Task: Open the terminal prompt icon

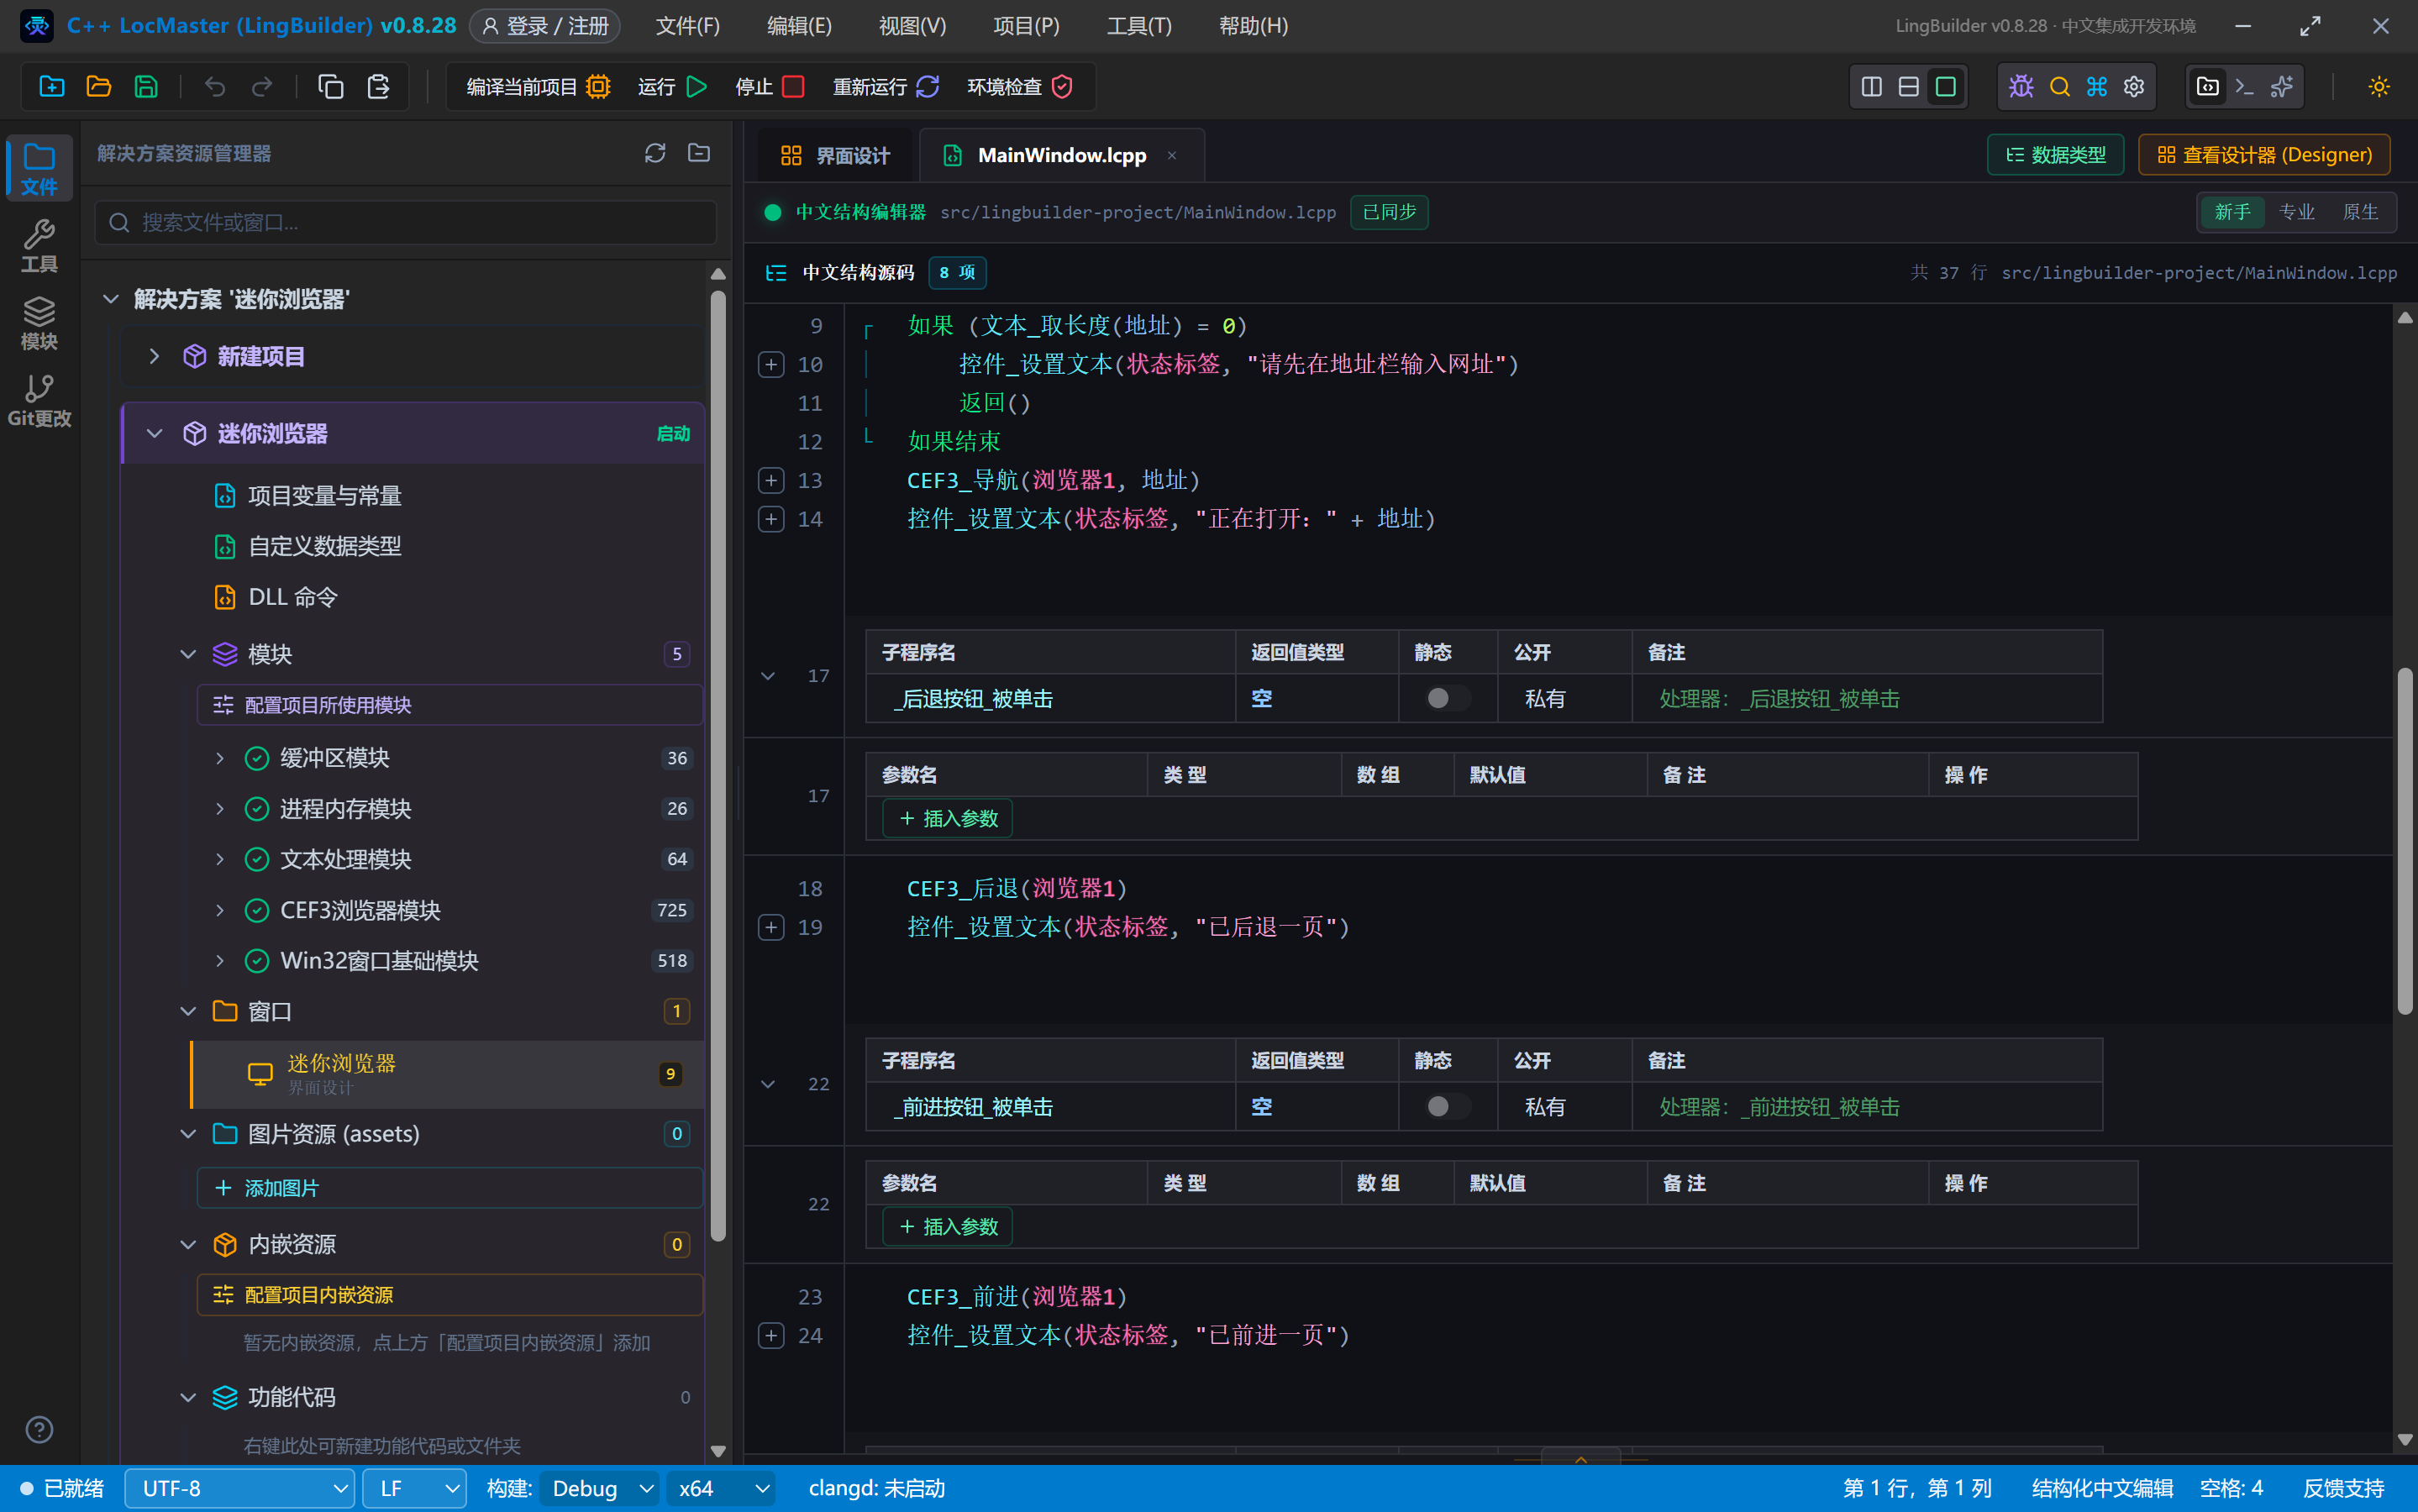Action: click(2244, 87)
